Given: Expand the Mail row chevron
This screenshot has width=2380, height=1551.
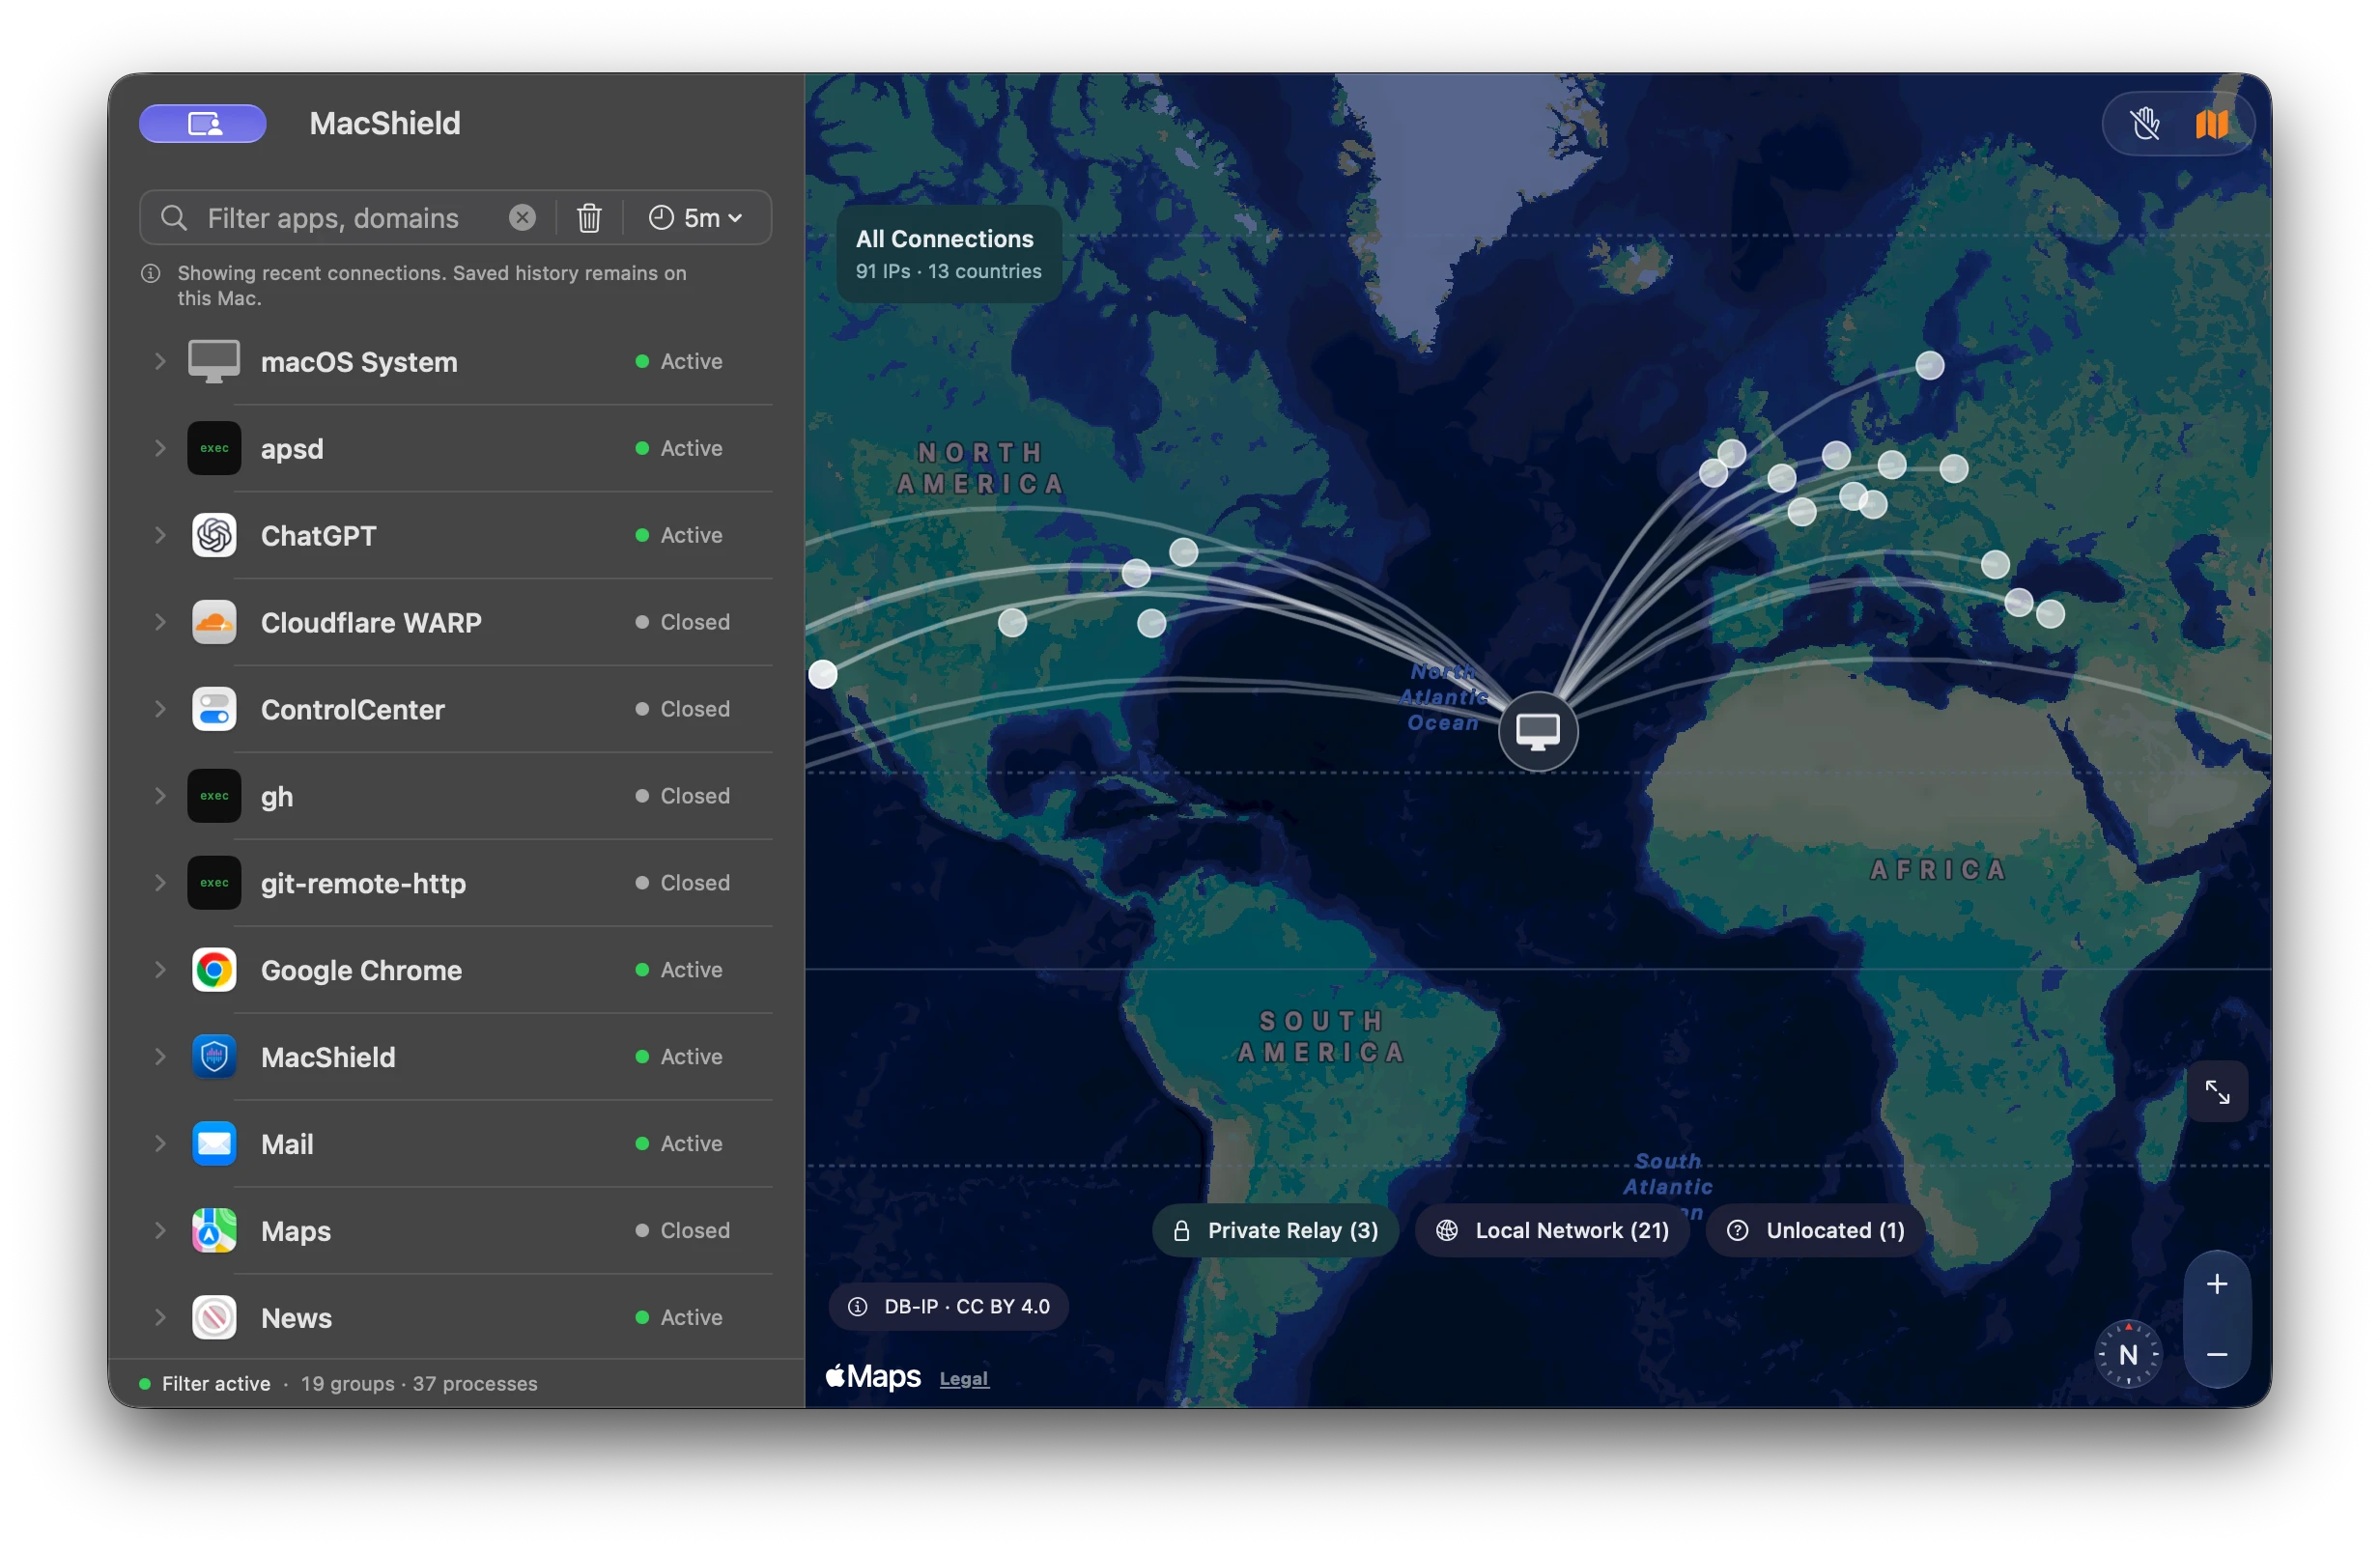Looking at the screenshot, I should coord(159,1144).
